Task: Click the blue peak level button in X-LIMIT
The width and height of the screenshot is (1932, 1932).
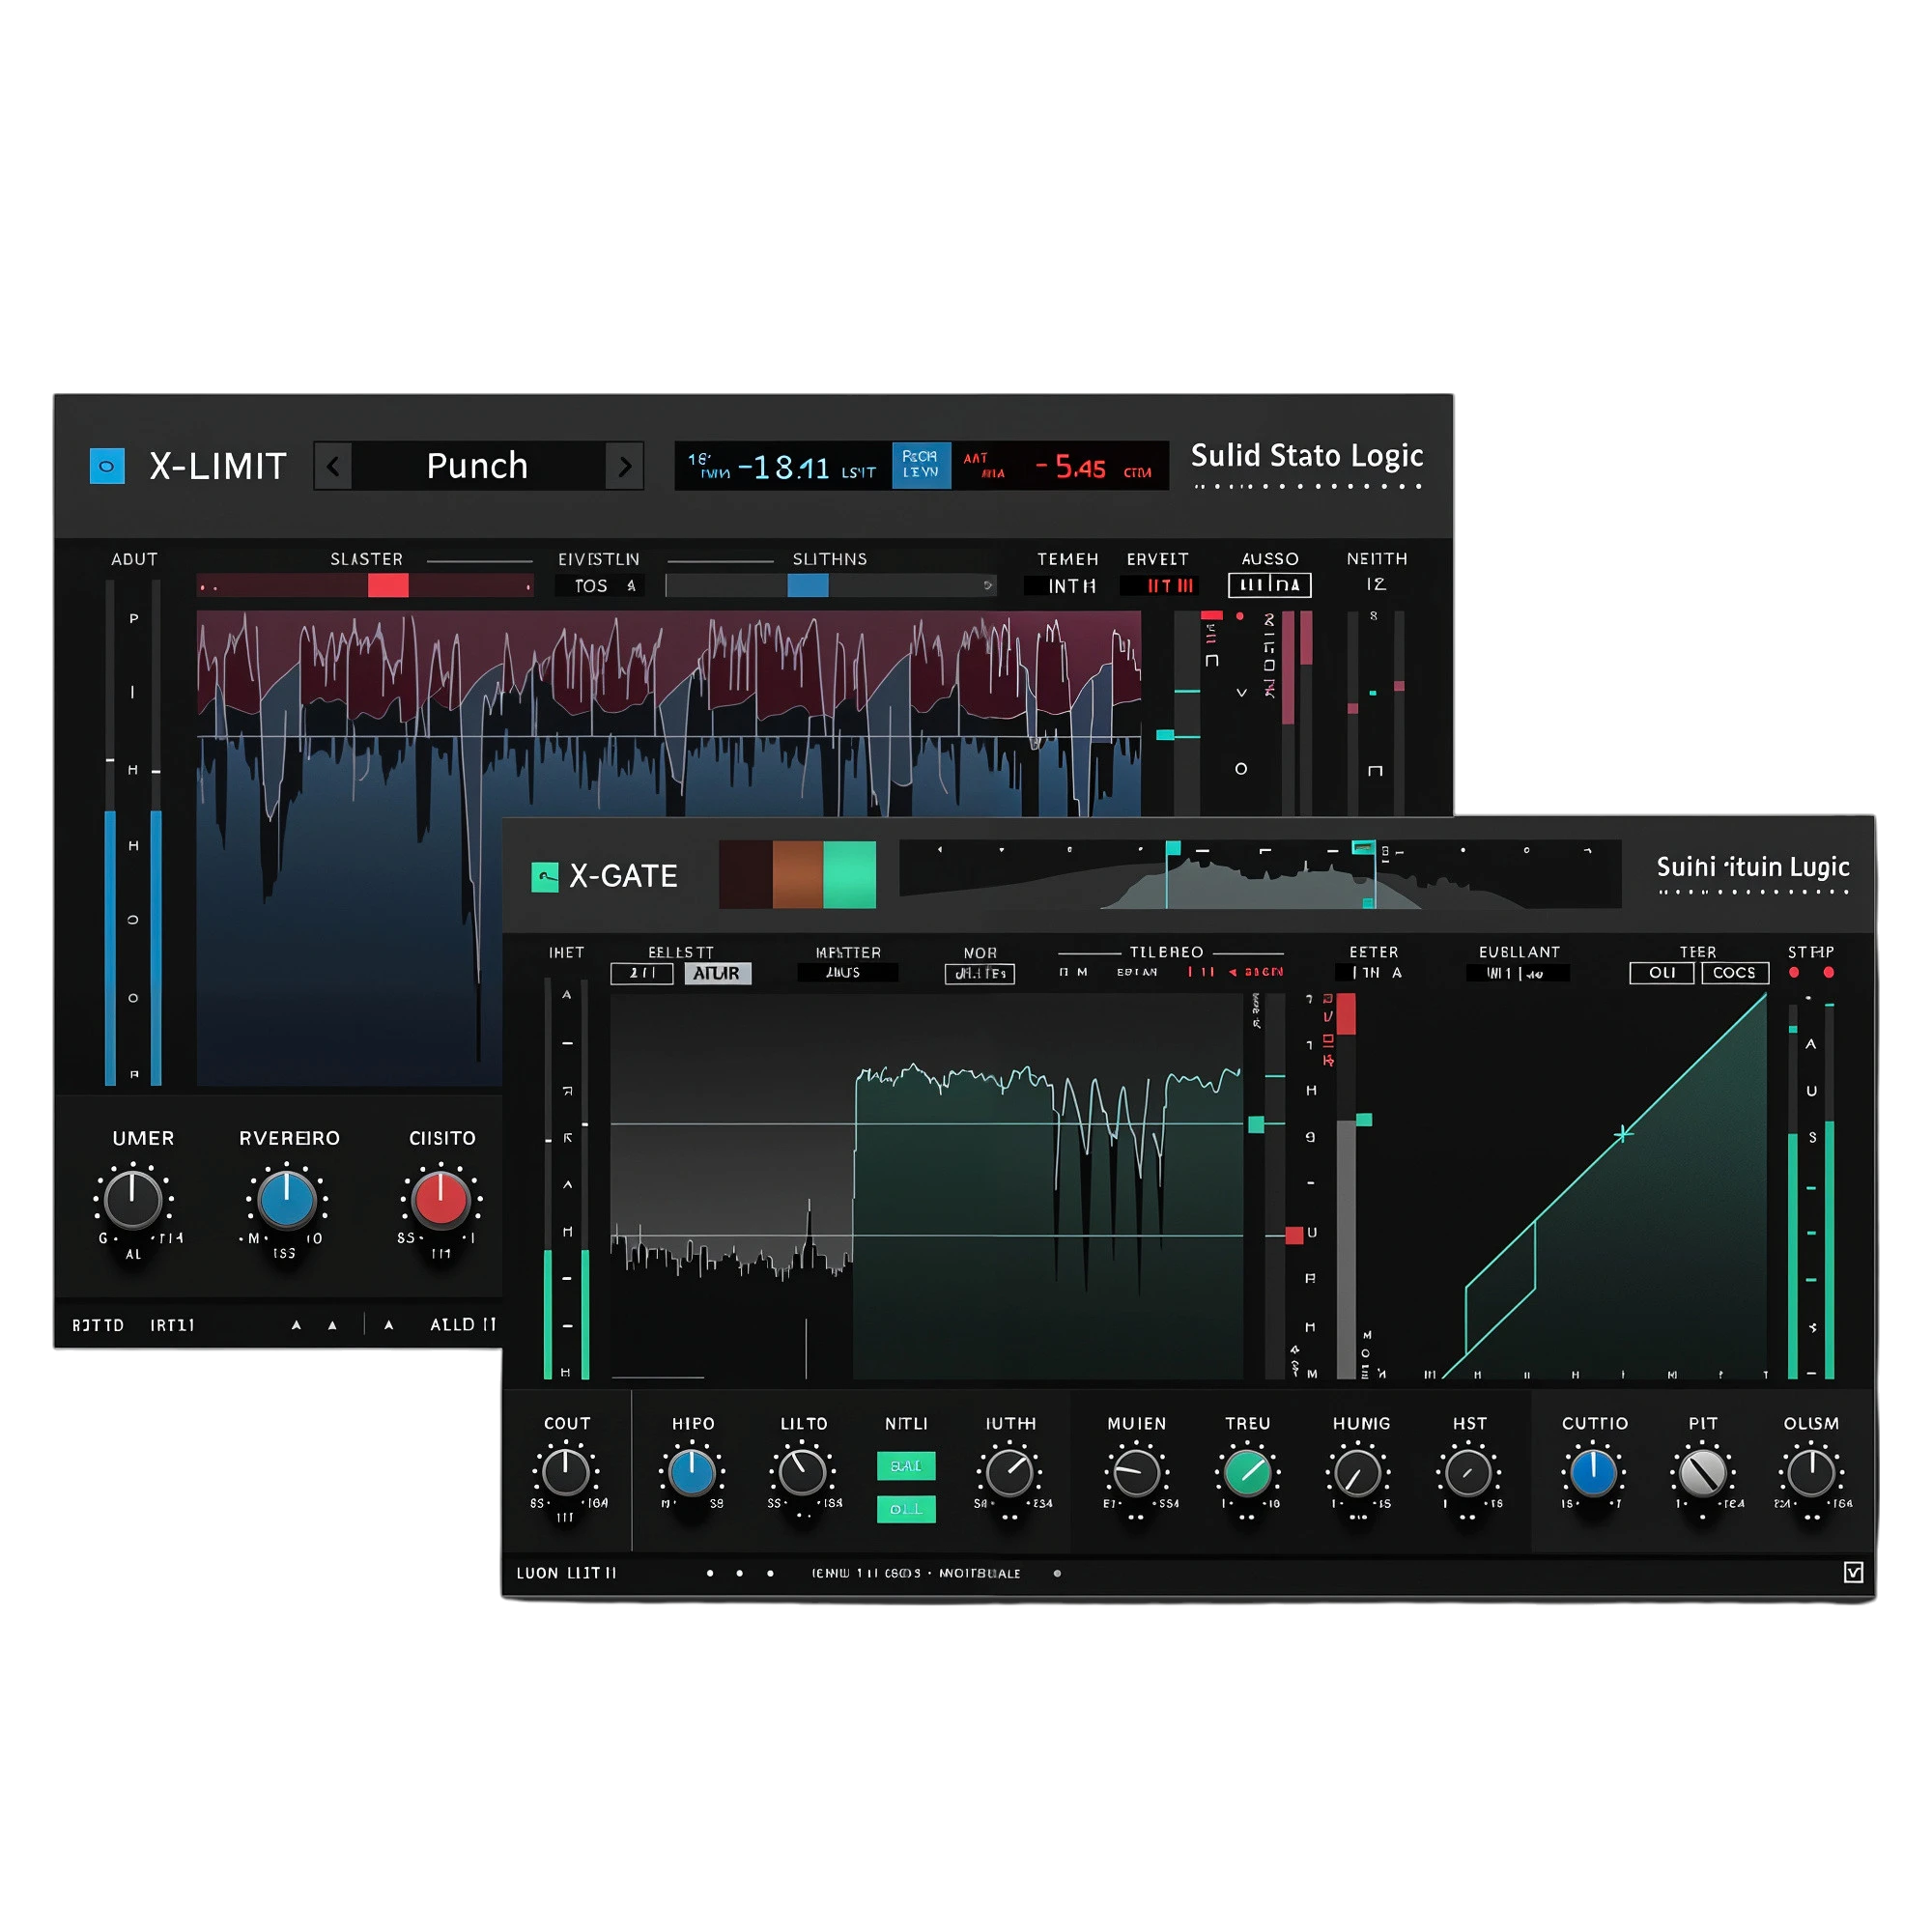Action: pyautogui.click(x=920, y=465)
